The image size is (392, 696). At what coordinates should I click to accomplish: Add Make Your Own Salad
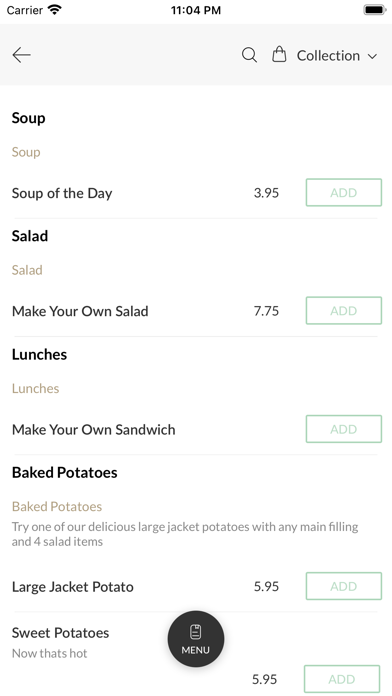344,311
